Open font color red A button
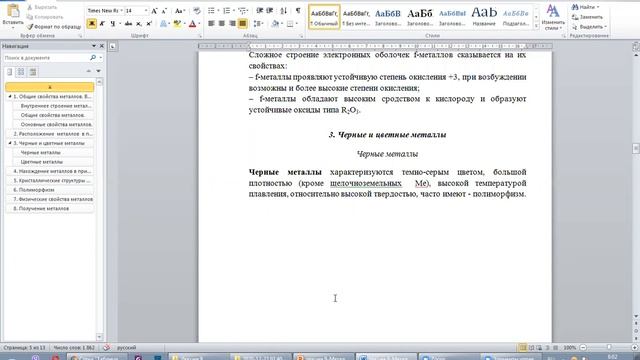The width and height of the screenshot is (640, 360). tap(193, 24)
